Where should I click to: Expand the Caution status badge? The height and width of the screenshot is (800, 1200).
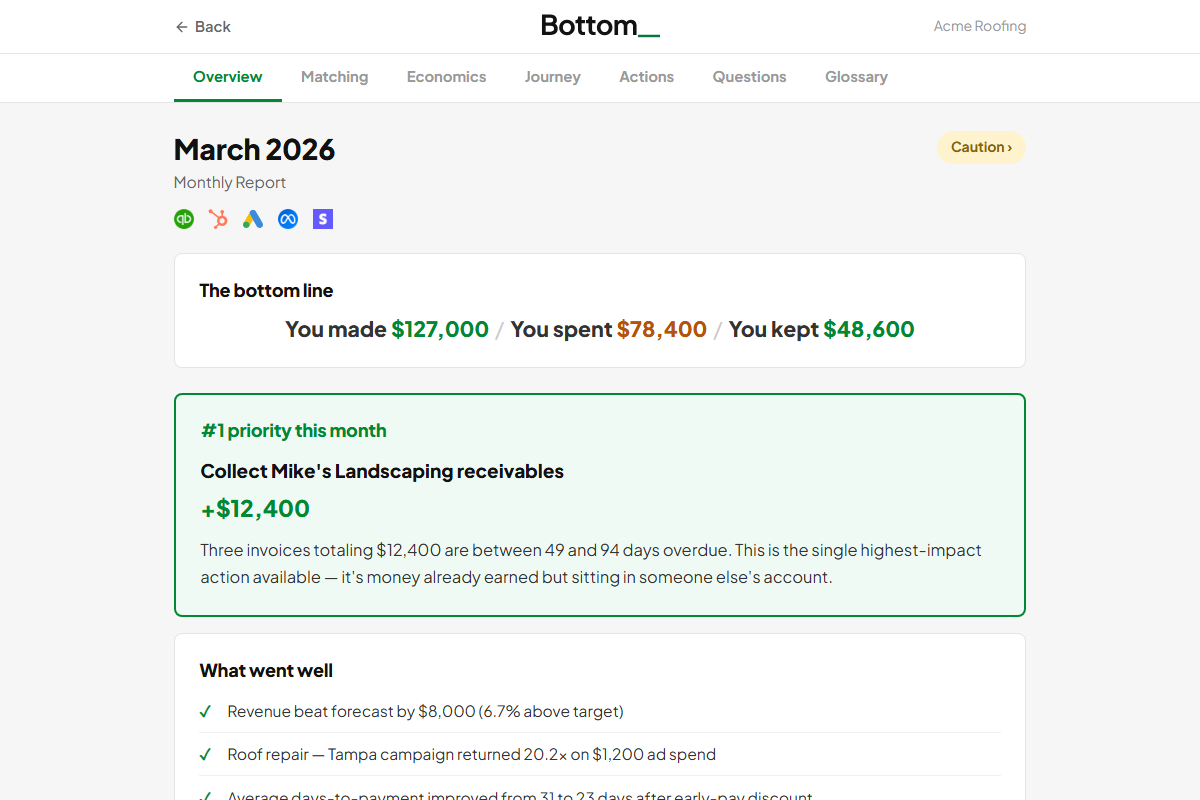(x=981, y=146)
